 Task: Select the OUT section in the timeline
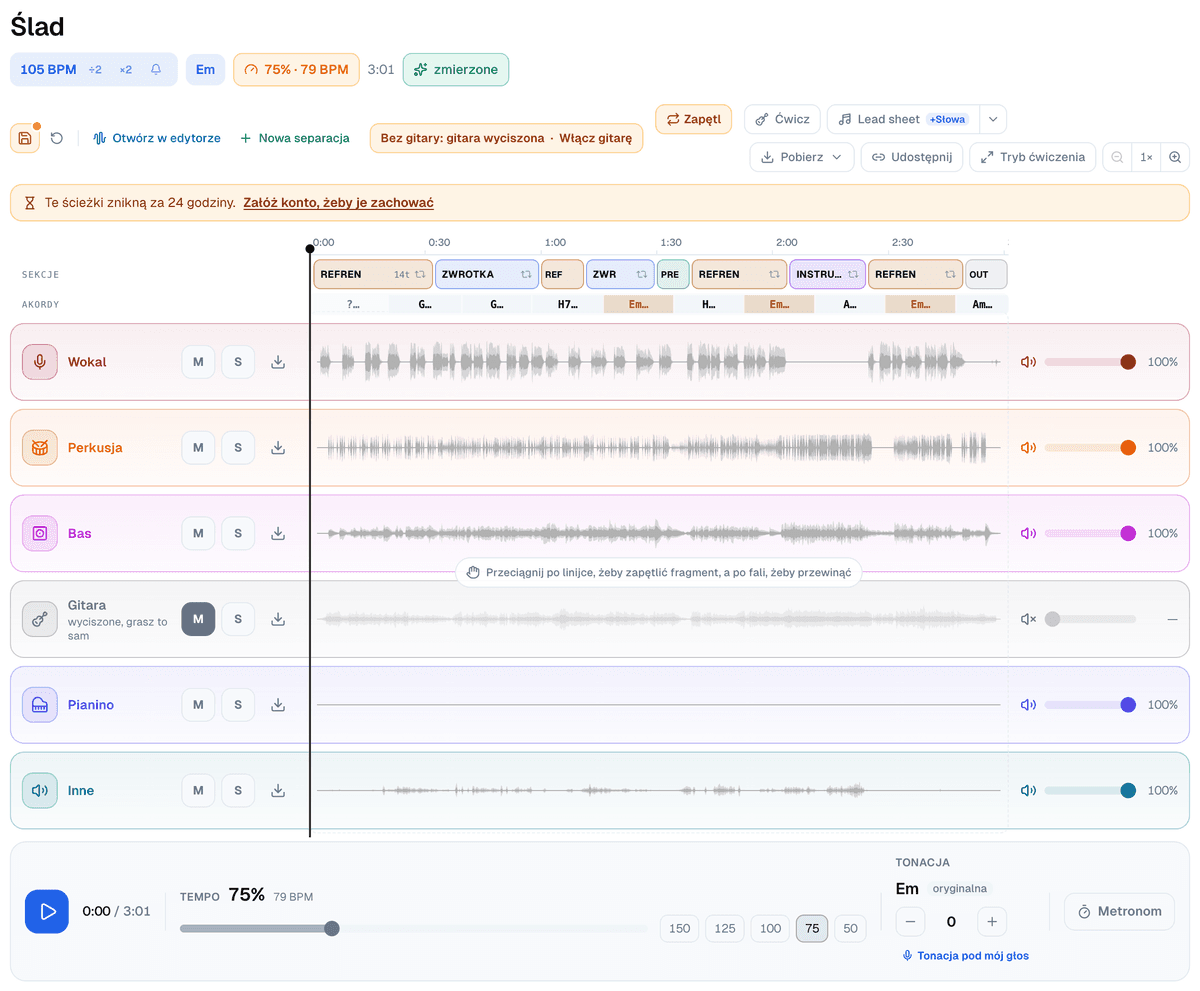click(x=986, y=274)
